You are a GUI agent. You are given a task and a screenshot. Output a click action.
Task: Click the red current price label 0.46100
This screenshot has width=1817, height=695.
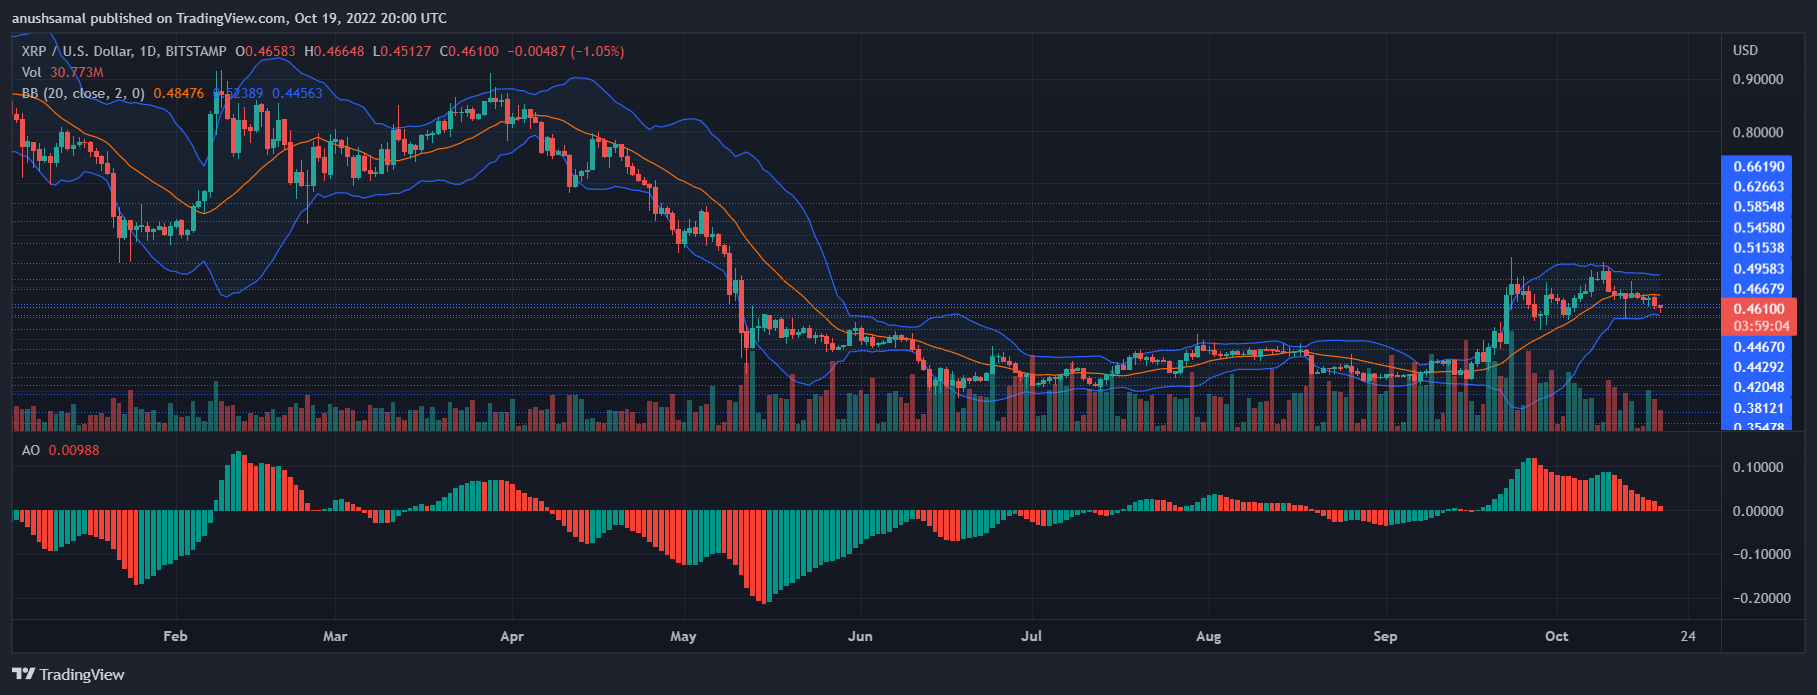[1758, 309]
